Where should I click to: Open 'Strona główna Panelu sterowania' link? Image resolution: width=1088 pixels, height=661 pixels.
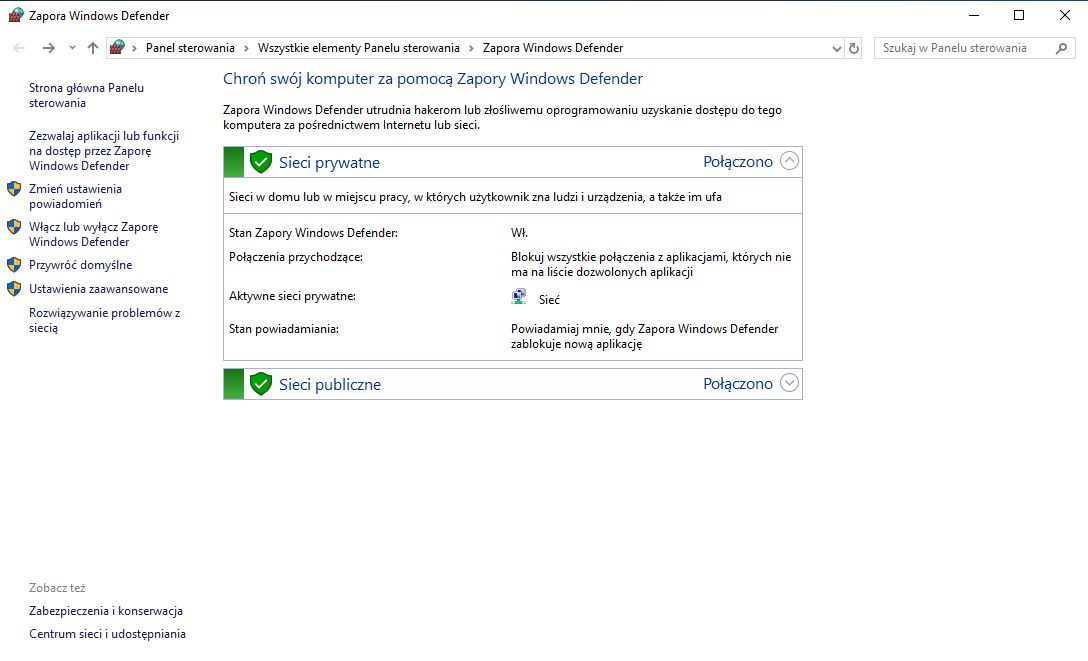click(87, 96)
